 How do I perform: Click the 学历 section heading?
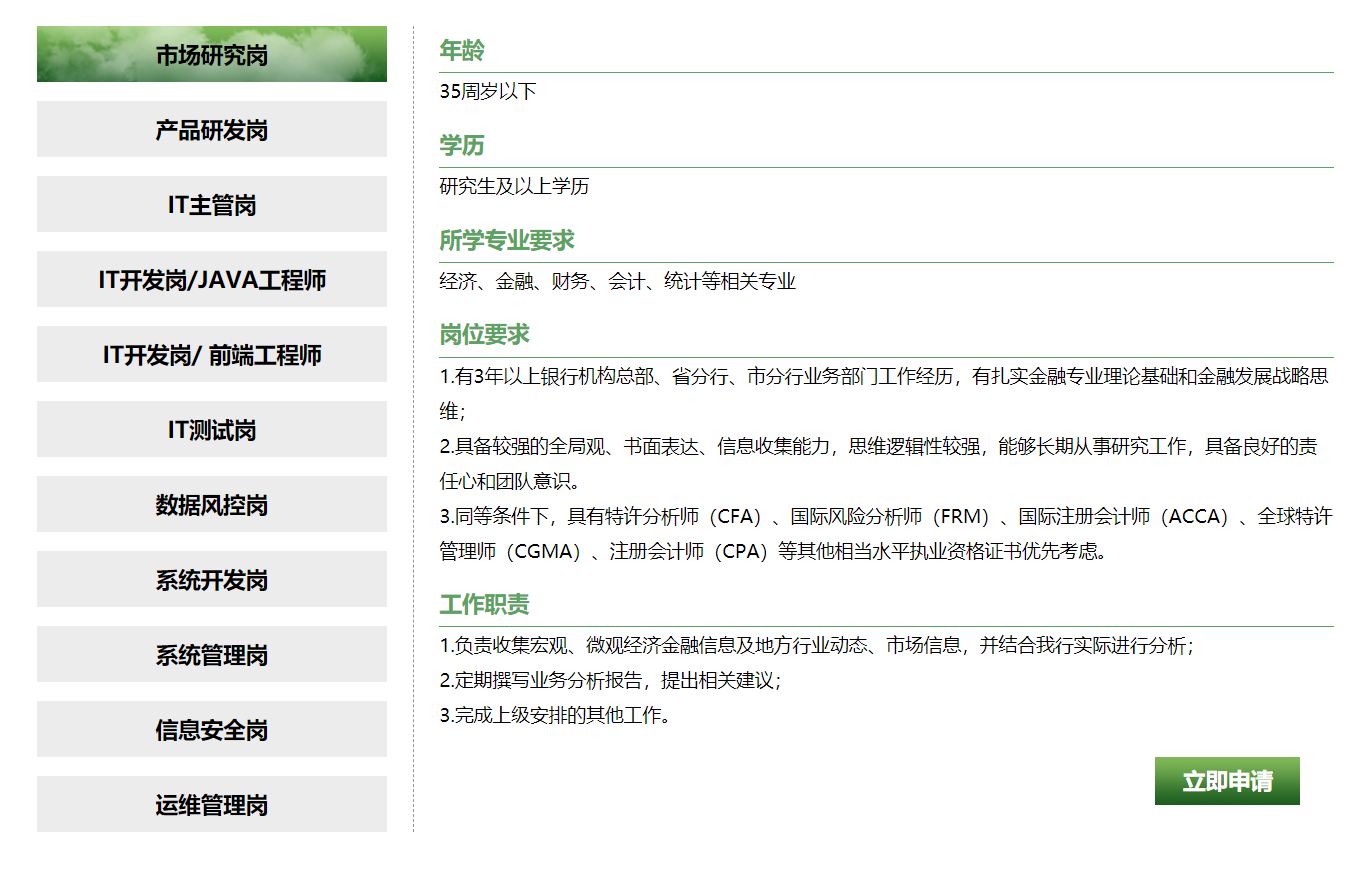(x=462, y=146)
